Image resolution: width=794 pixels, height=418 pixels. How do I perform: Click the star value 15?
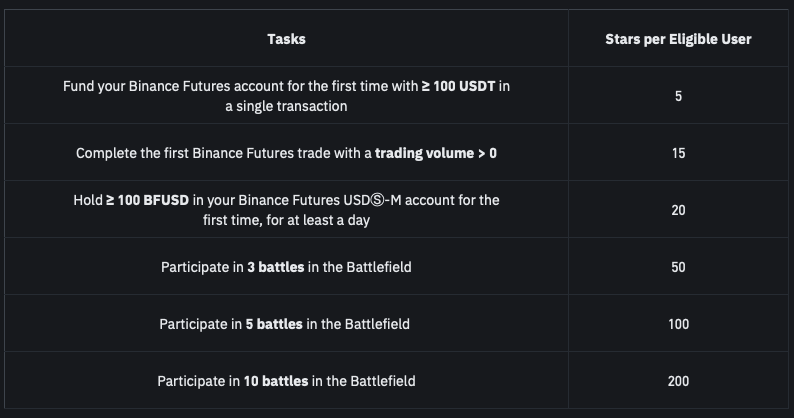[x=678, y=153]
